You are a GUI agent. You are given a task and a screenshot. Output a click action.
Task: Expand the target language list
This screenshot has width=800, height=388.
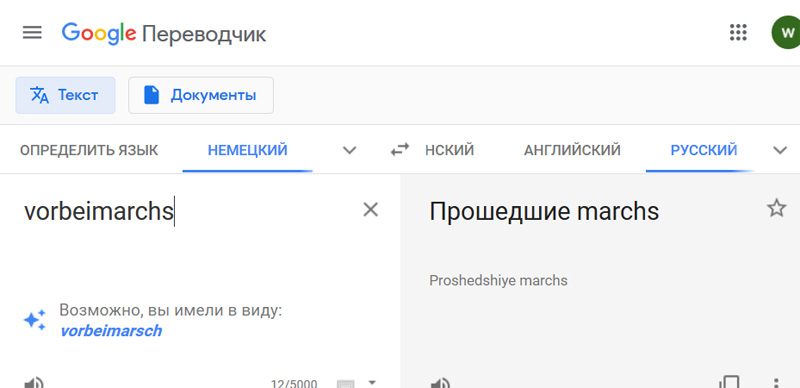click(780, 150)
